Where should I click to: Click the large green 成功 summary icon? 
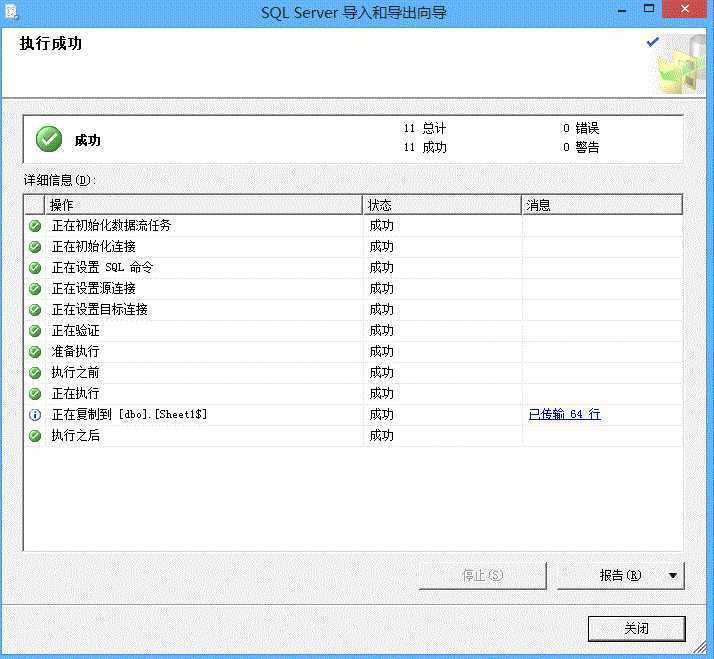49,139
